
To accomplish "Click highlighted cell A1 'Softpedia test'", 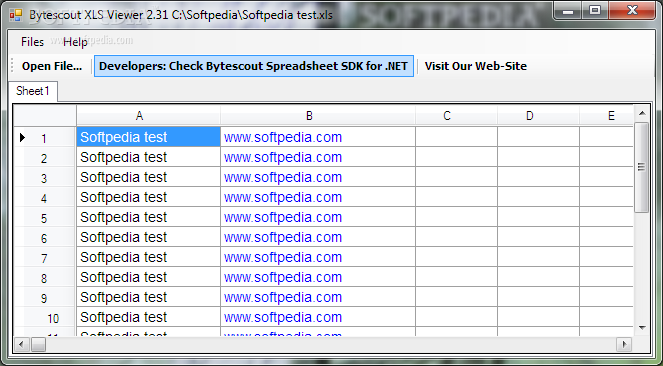I will click(148, 137).
